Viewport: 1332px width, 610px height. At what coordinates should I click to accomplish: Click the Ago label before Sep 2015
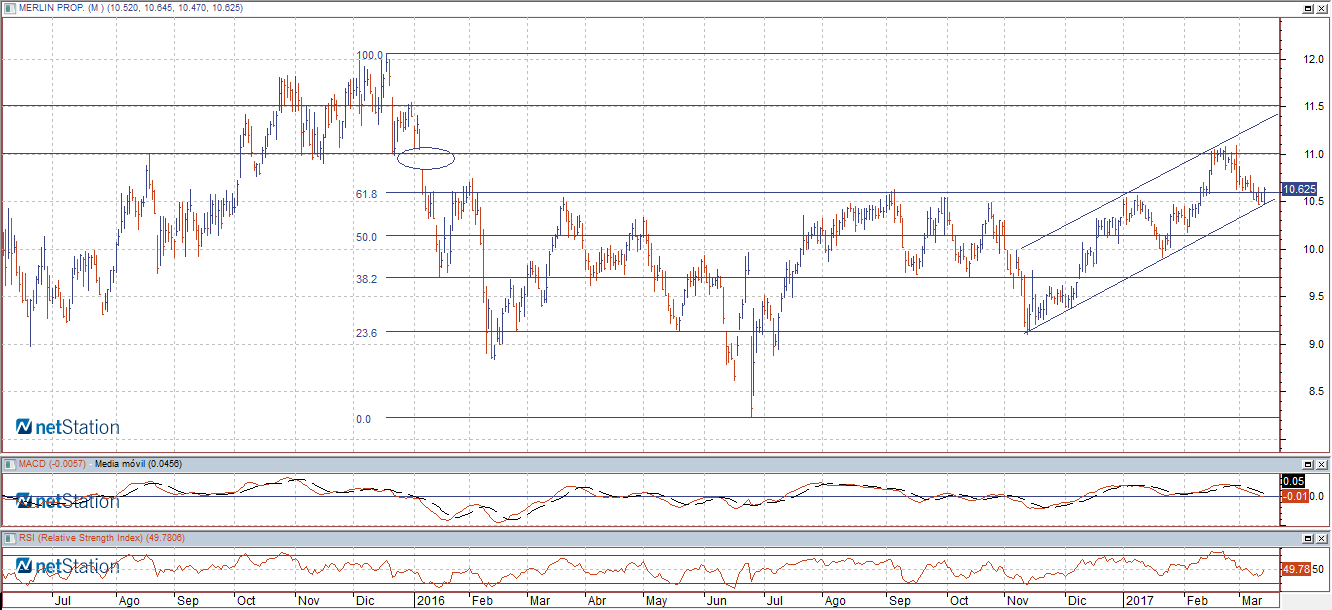(x=129, y=601)
